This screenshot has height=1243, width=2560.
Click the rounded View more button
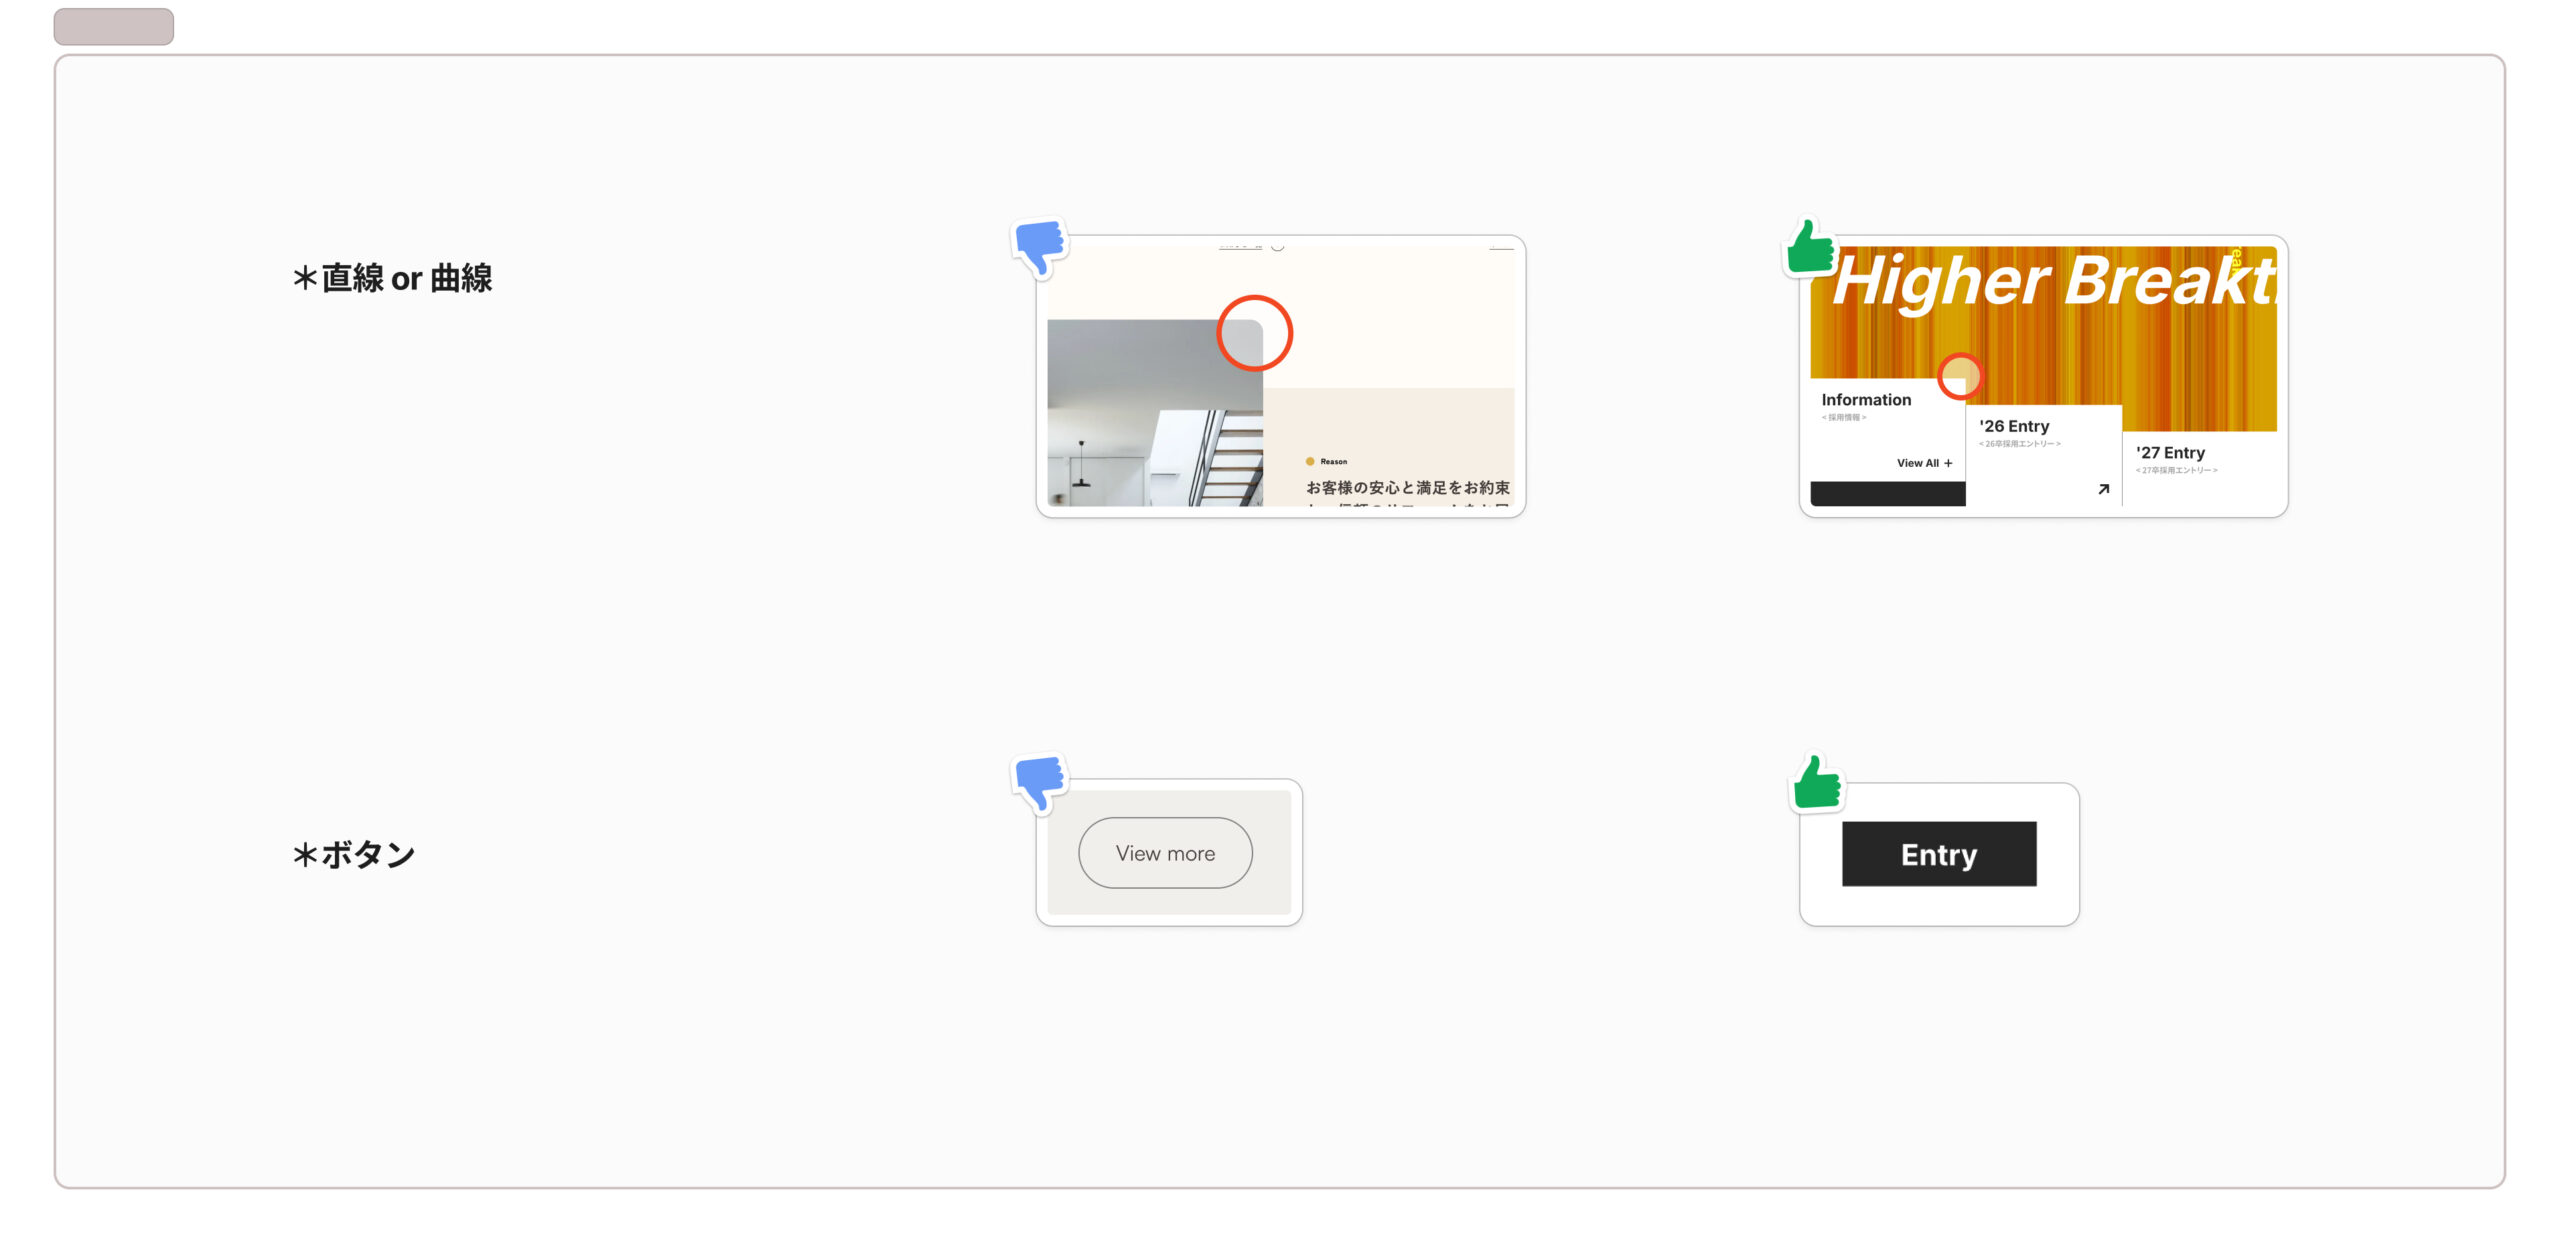[x=1165, y=853]
